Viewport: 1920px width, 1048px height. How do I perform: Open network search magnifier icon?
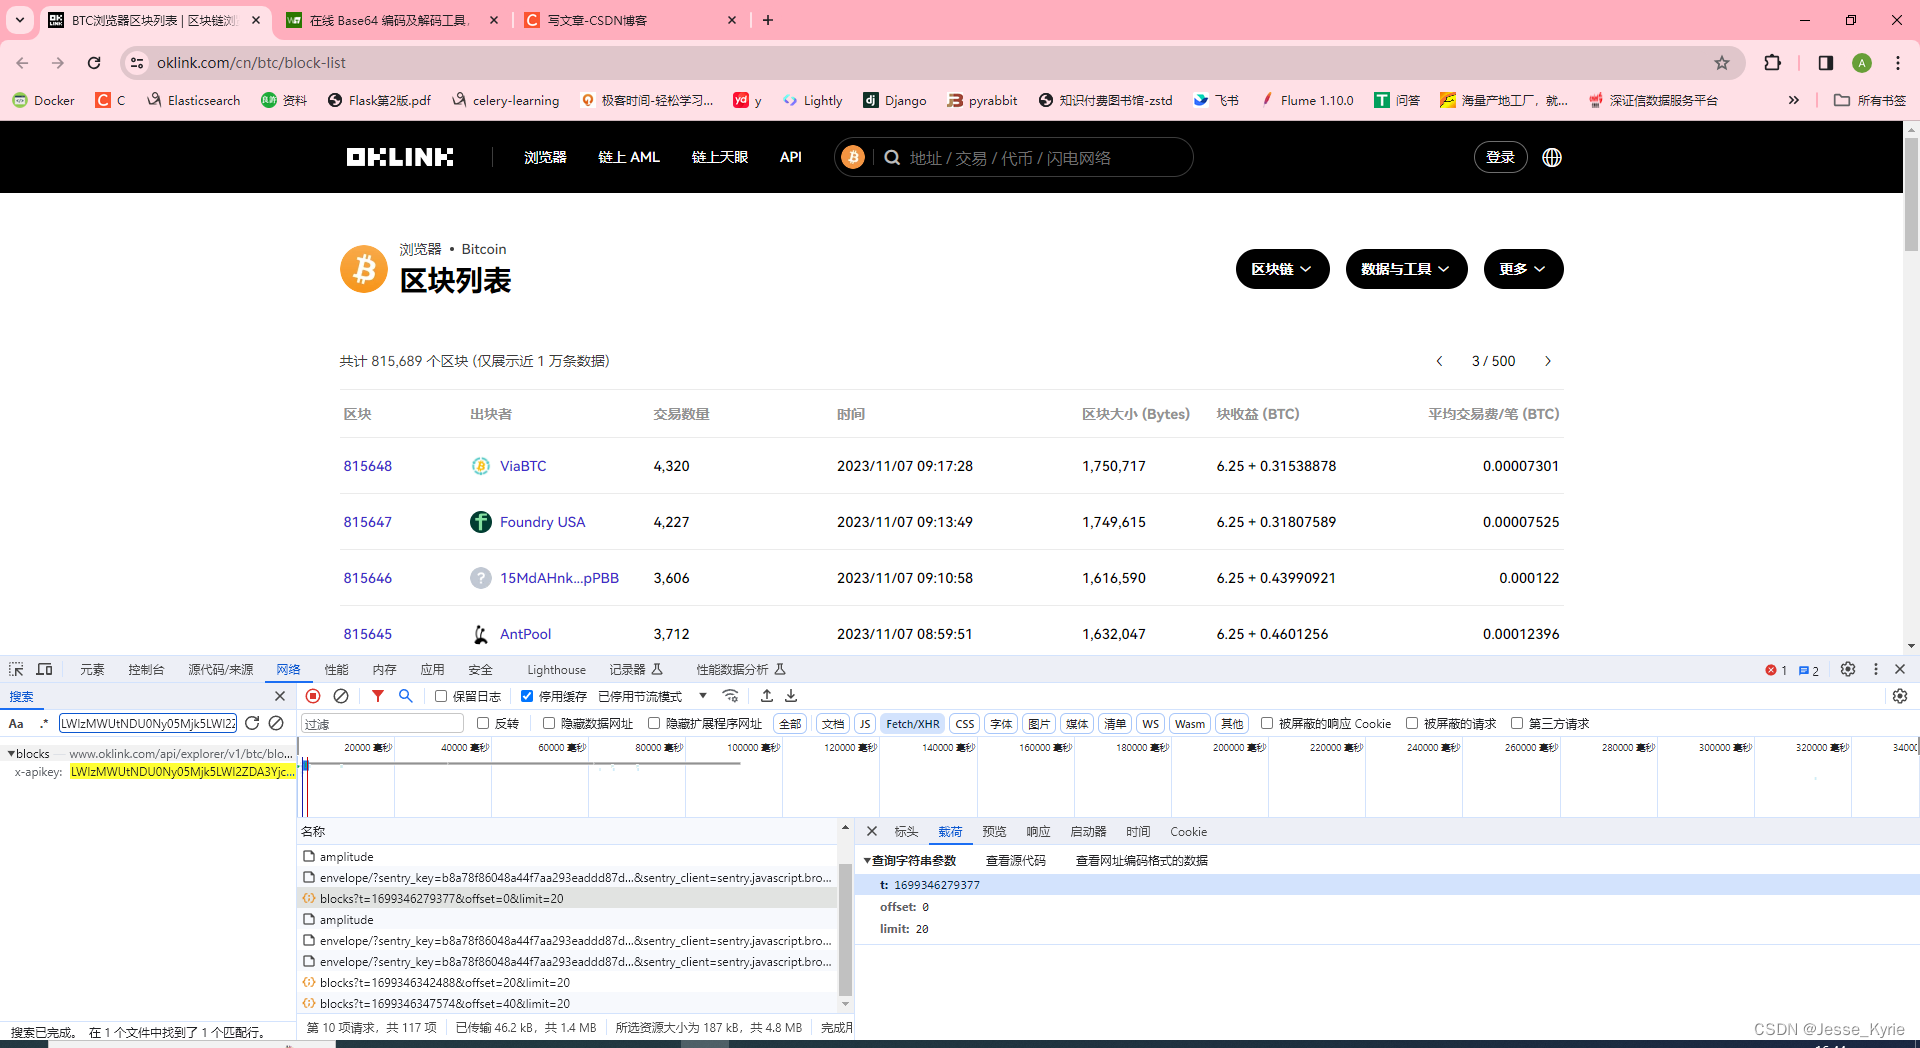point(406,696)
